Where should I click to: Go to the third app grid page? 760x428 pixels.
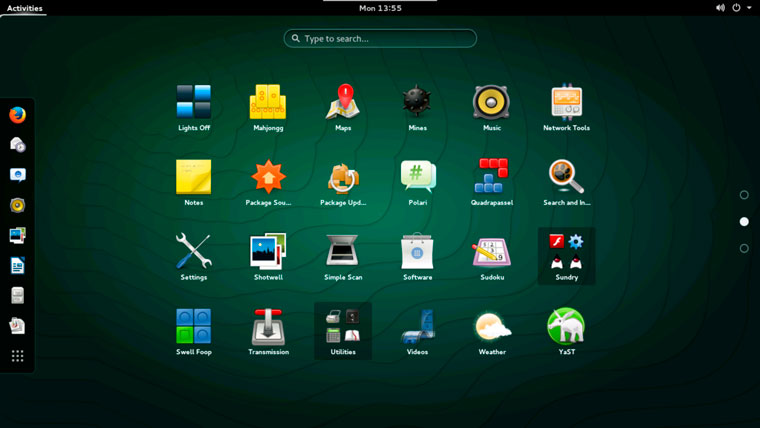(x=744, y=248)
